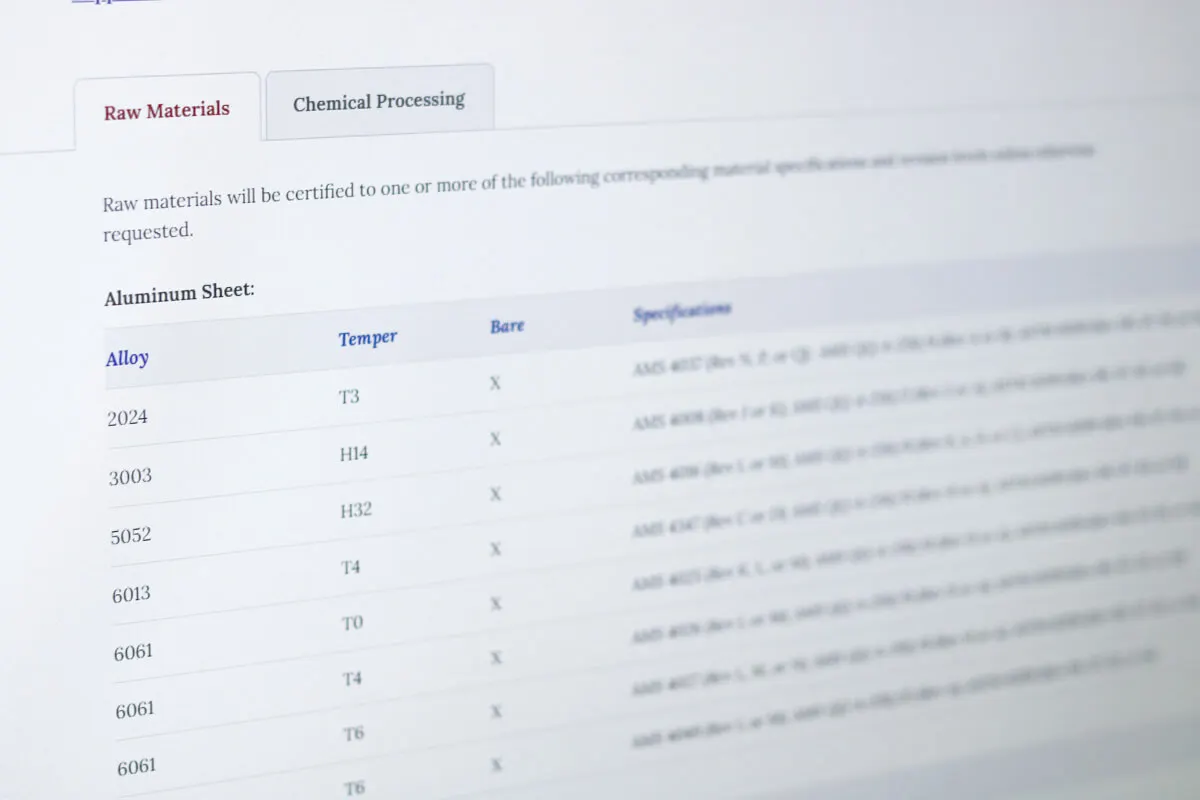The image size is (1200, 800).
Task: Select alloy 6013 cell
Action: point(132,595)
